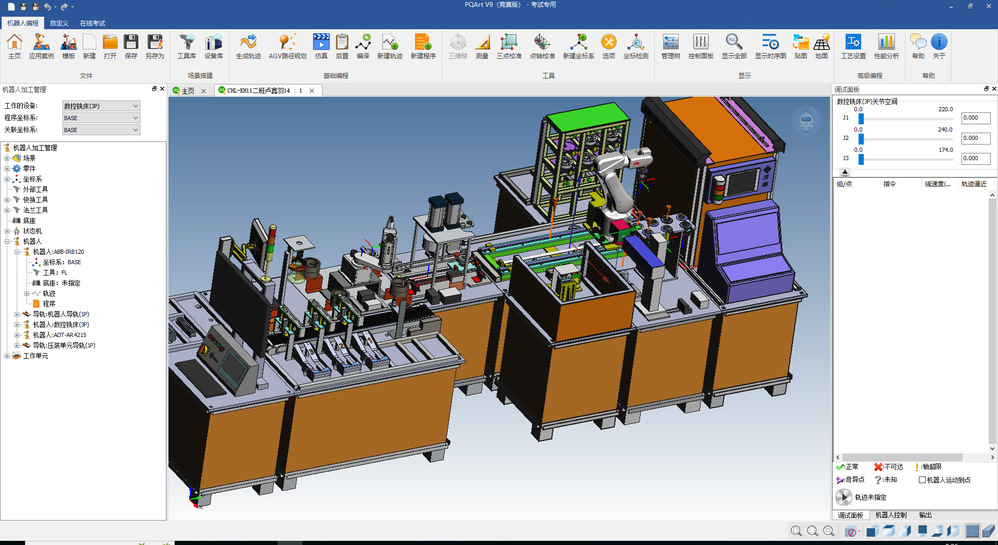998x545 pixels.
Task: Switch to the 自定义 ribbon tab
Action: (x=60, y=22)
